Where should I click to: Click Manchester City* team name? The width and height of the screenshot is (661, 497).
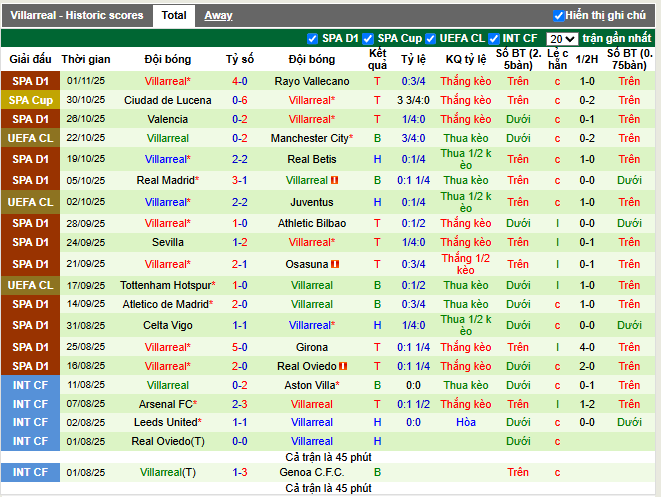pyautogui.click(x=312, y=138)
